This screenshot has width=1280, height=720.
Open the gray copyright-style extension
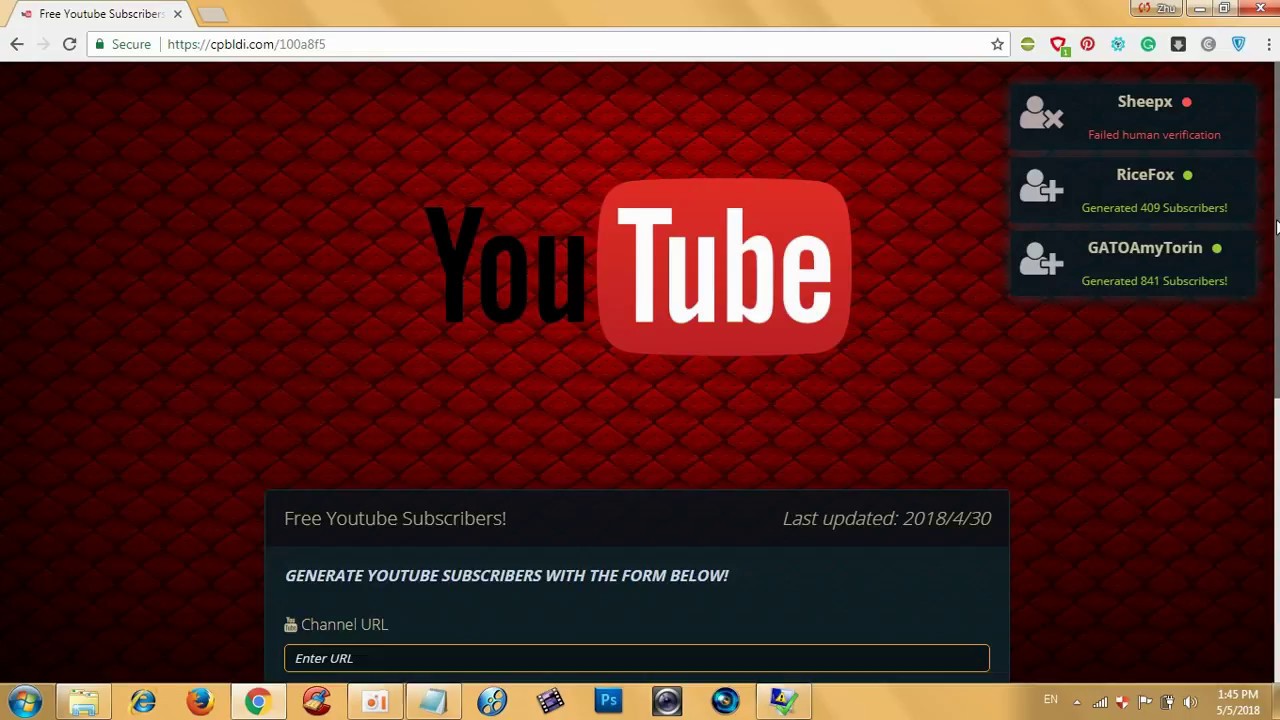tap(1208, 44)
